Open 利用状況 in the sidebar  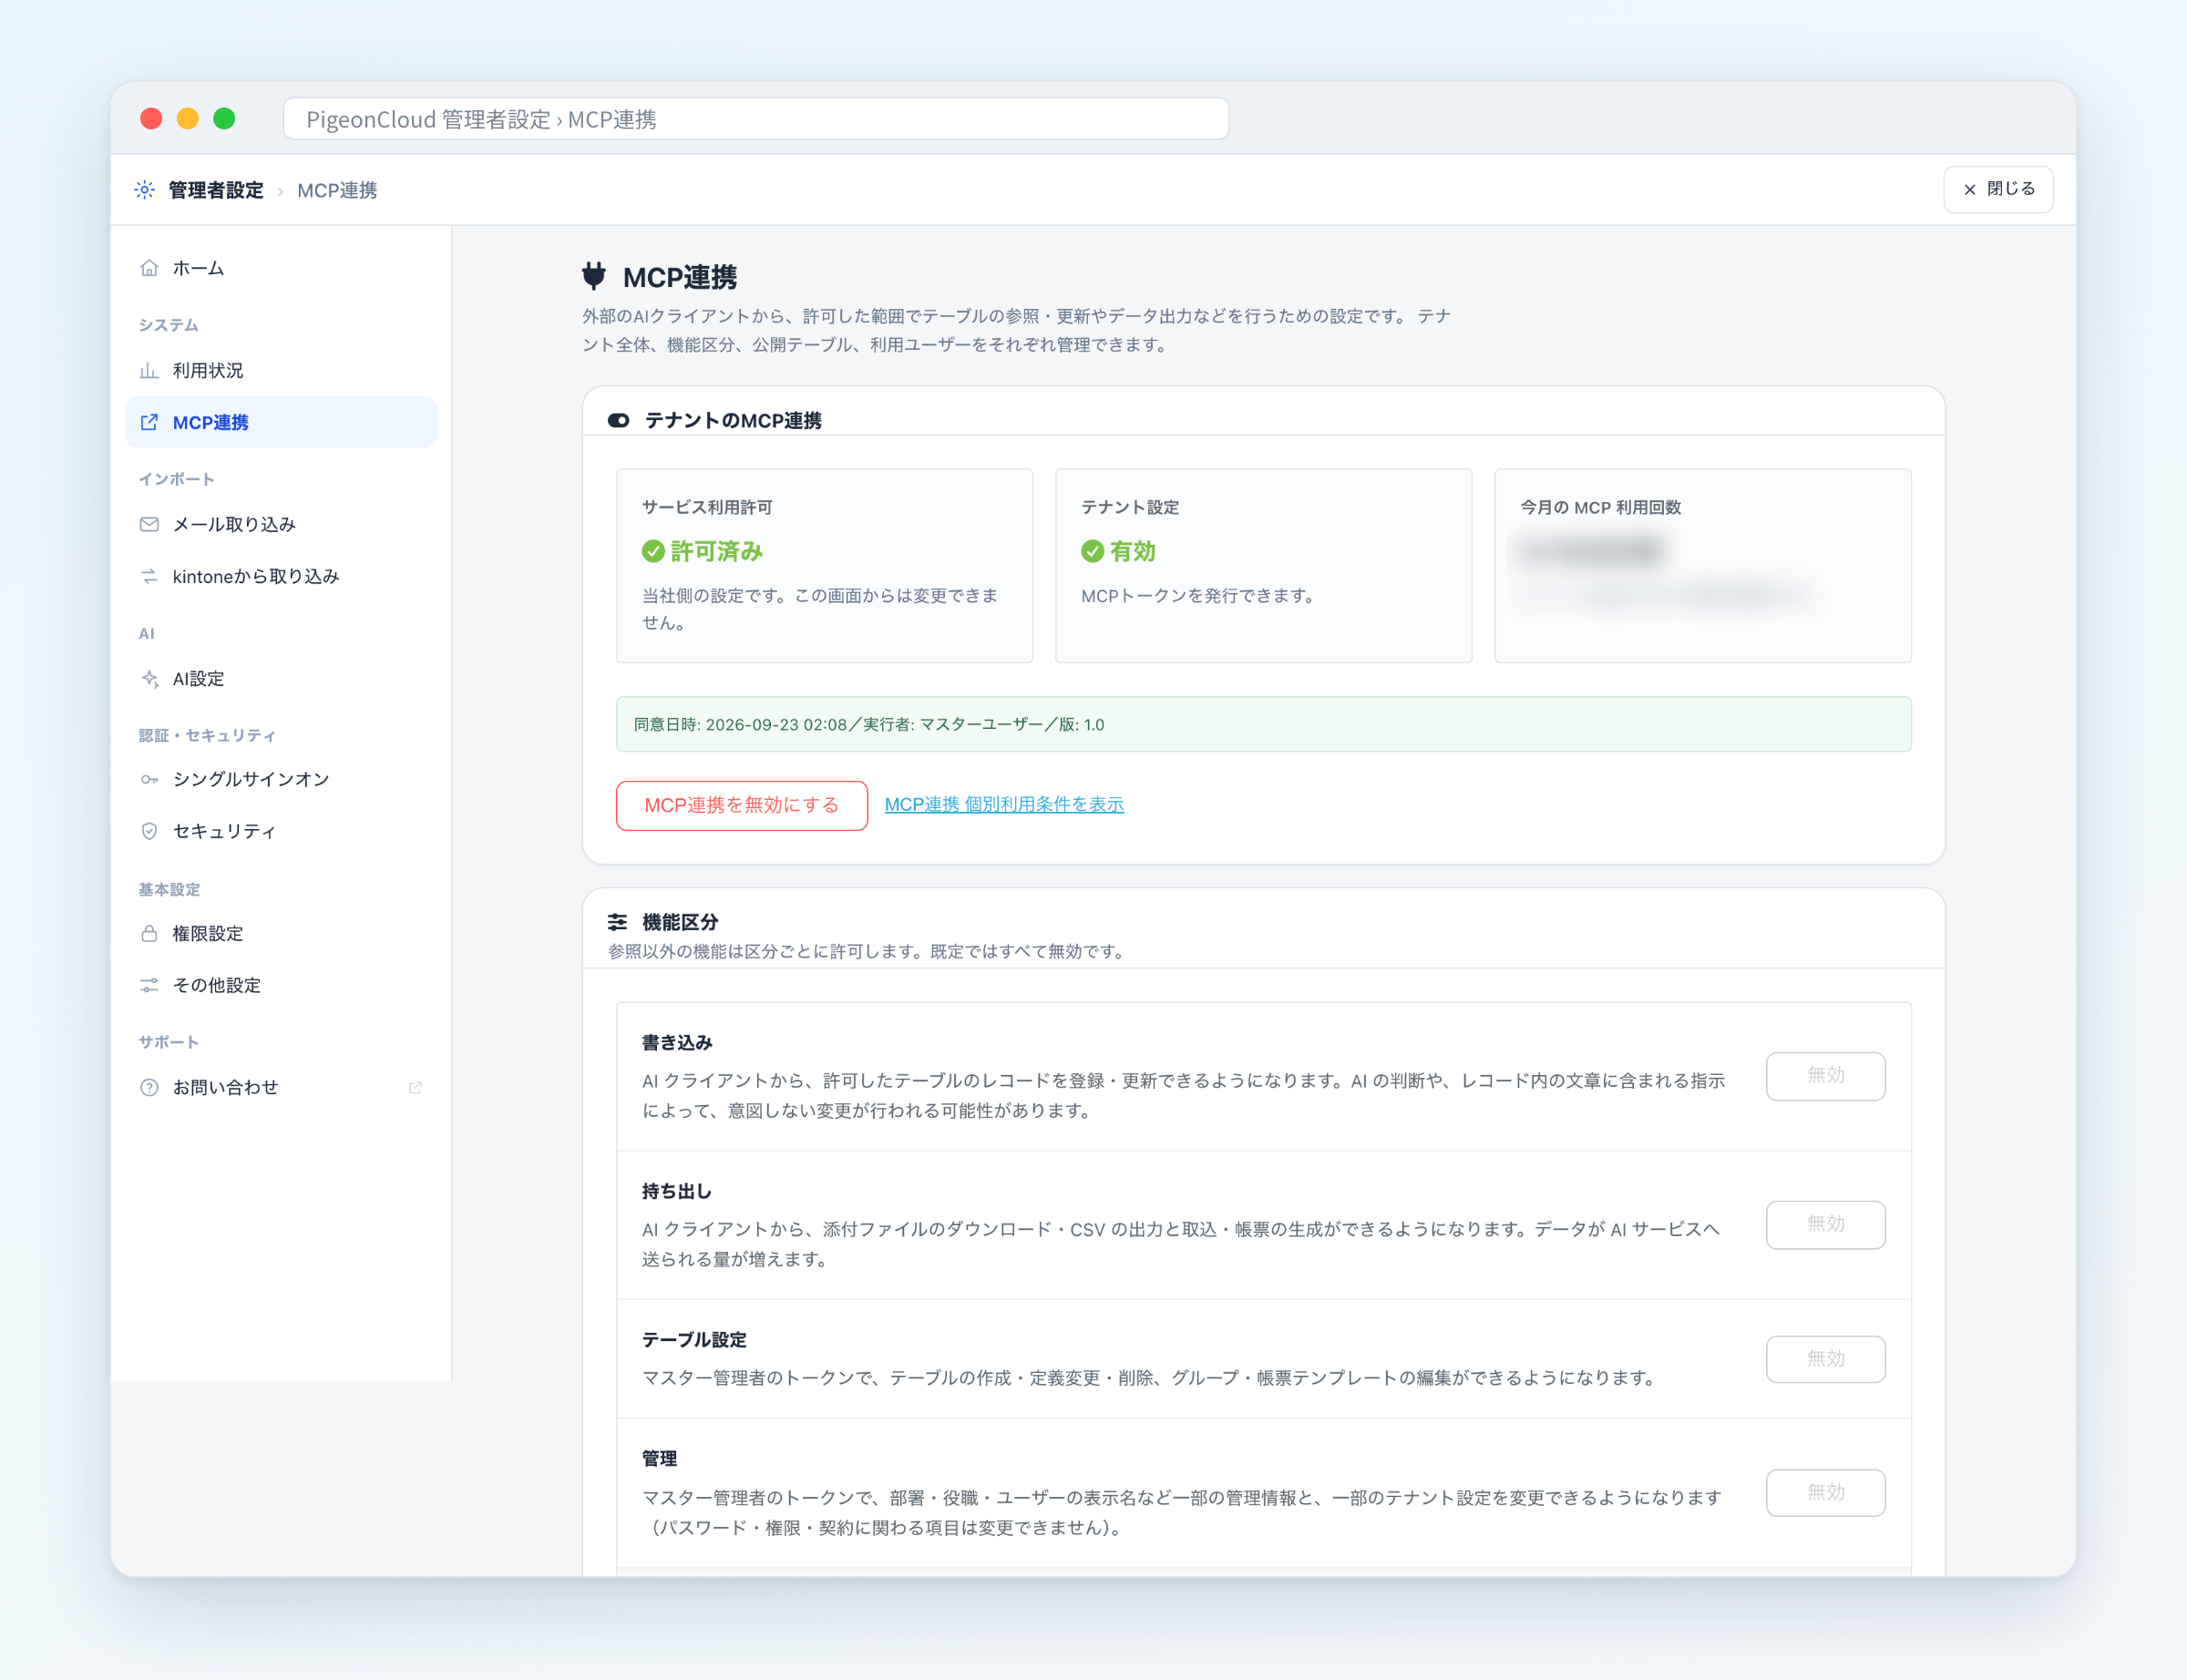[x=281, y=371]
